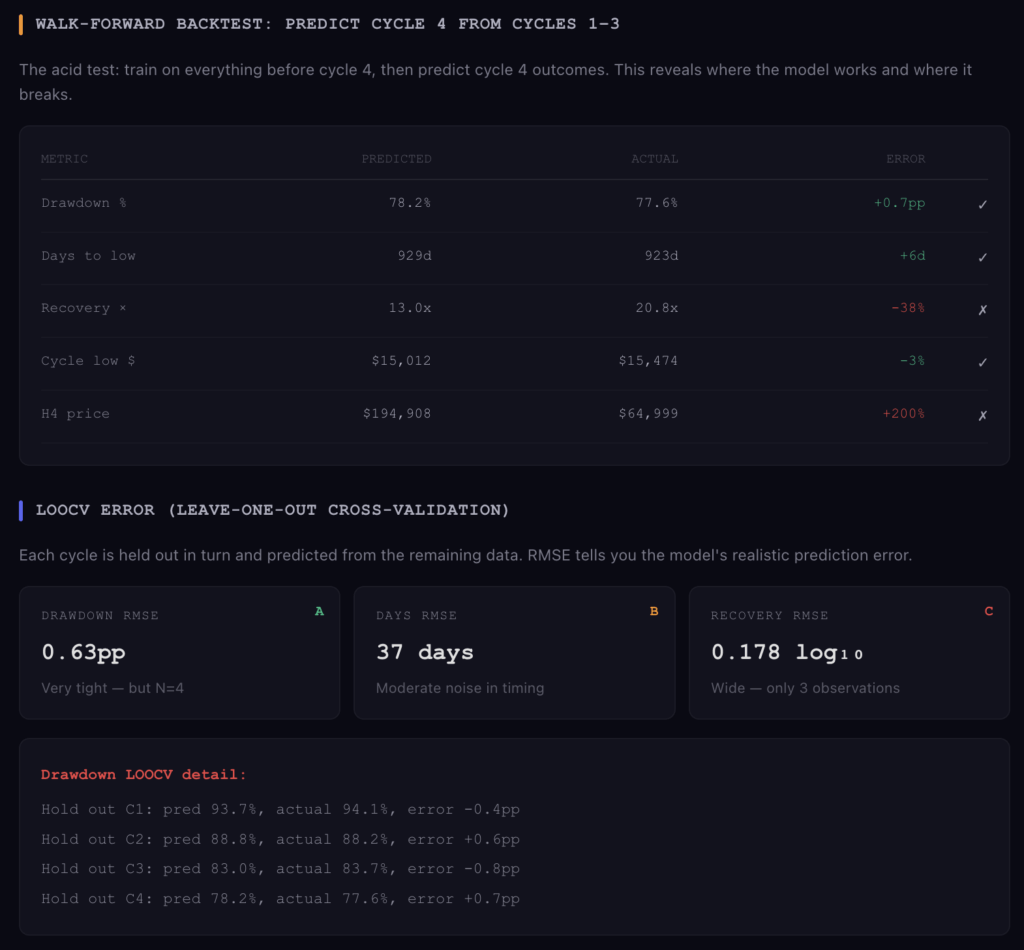Select the ERROR column header
Image resolution: width=1024 pixels, height=950 pixels.
(x=905, y=159)
